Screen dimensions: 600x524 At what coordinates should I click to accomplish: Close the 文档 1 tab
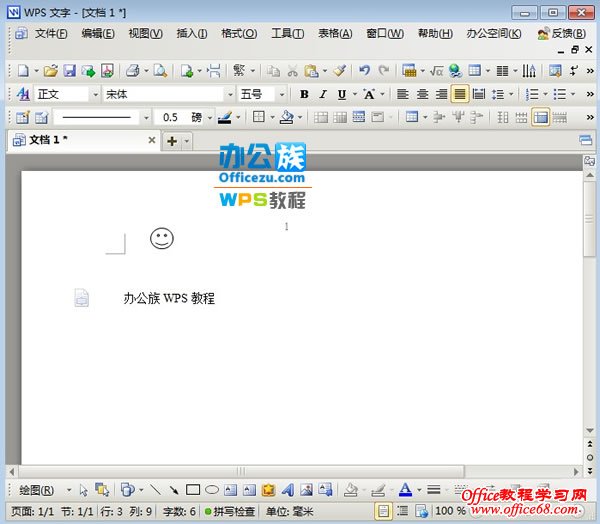[x=152, y=140]
